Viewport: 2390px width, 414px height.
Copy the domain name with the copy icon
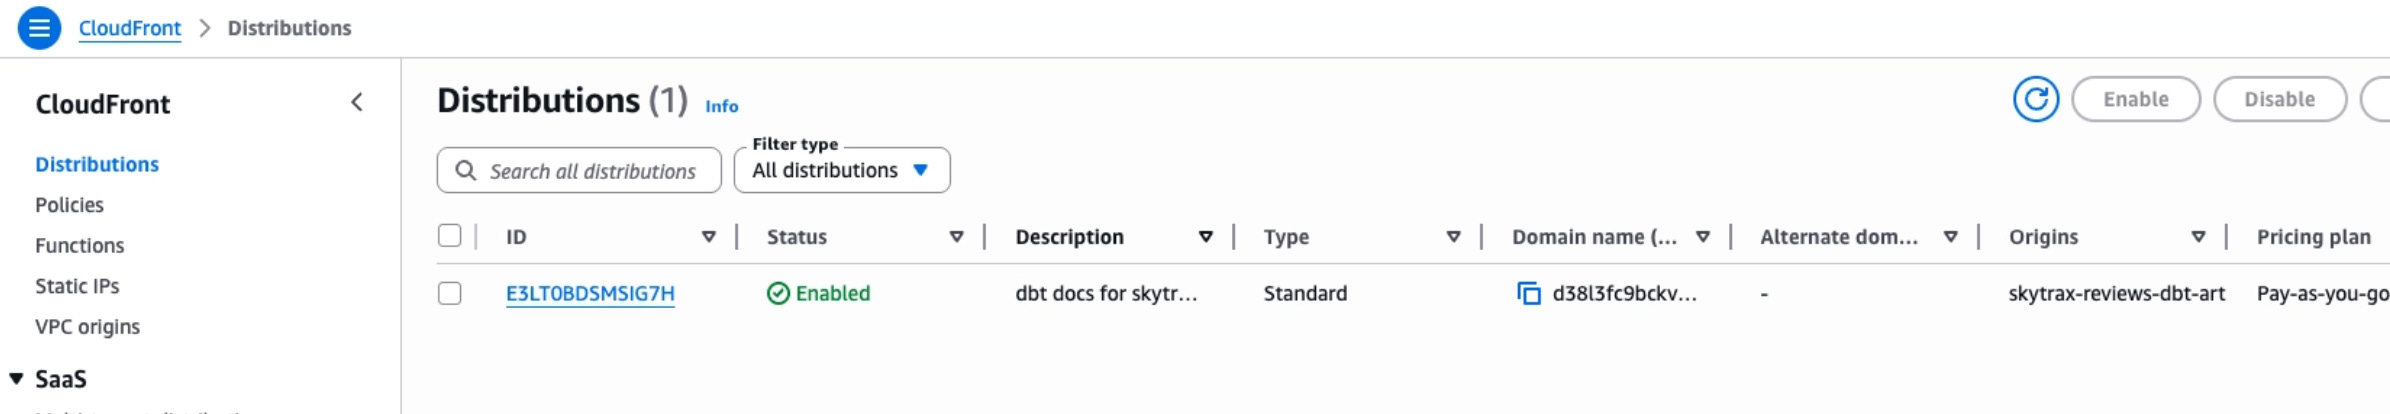(x=1528, y=293)
